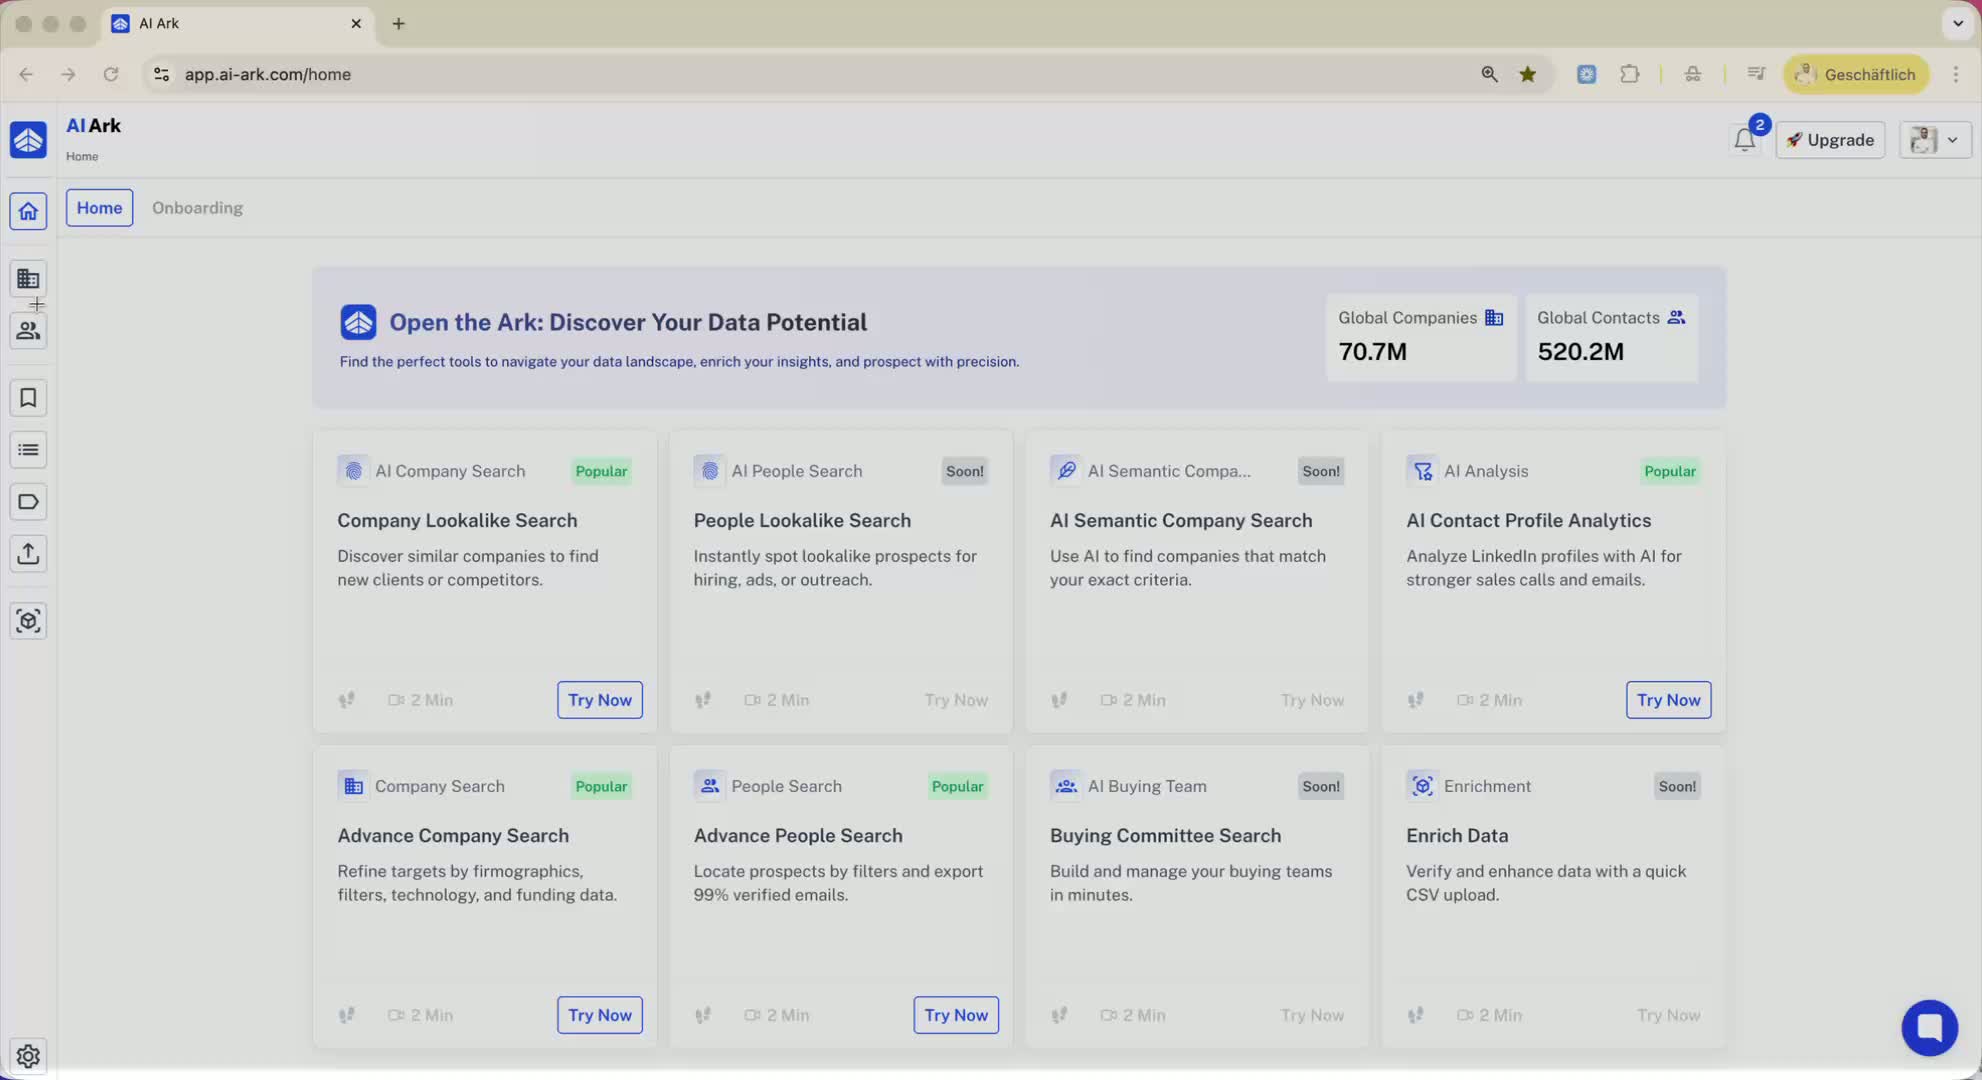Click the Upgrade button
The image size is (1982, 1080).
tap(1830, 140)
